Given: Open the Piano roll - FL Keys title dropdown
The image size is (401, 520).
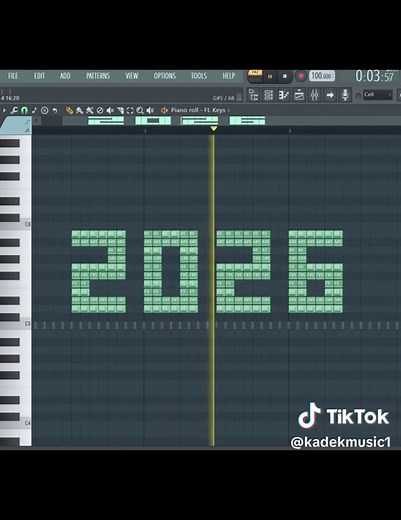Looking at the screenshot, I should pos(200,110).
